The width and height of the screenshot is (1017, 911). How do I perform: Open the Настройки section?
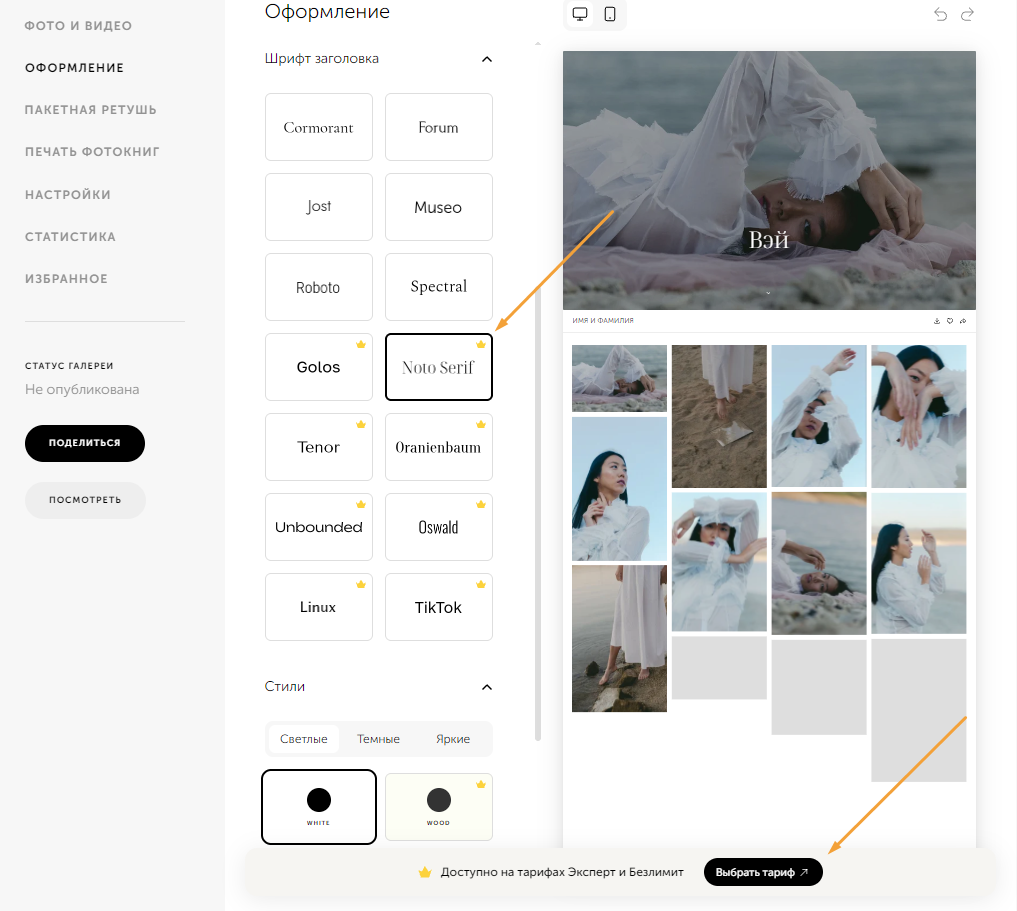(67, 195)
